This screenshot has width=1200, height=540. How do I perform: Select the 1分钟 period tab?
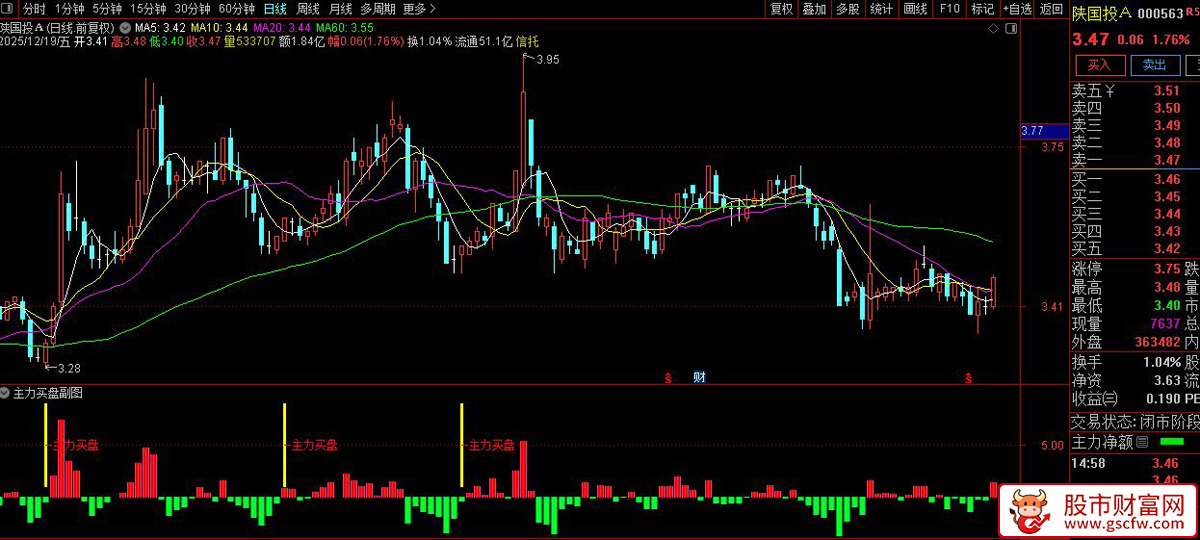coord(70,9)
